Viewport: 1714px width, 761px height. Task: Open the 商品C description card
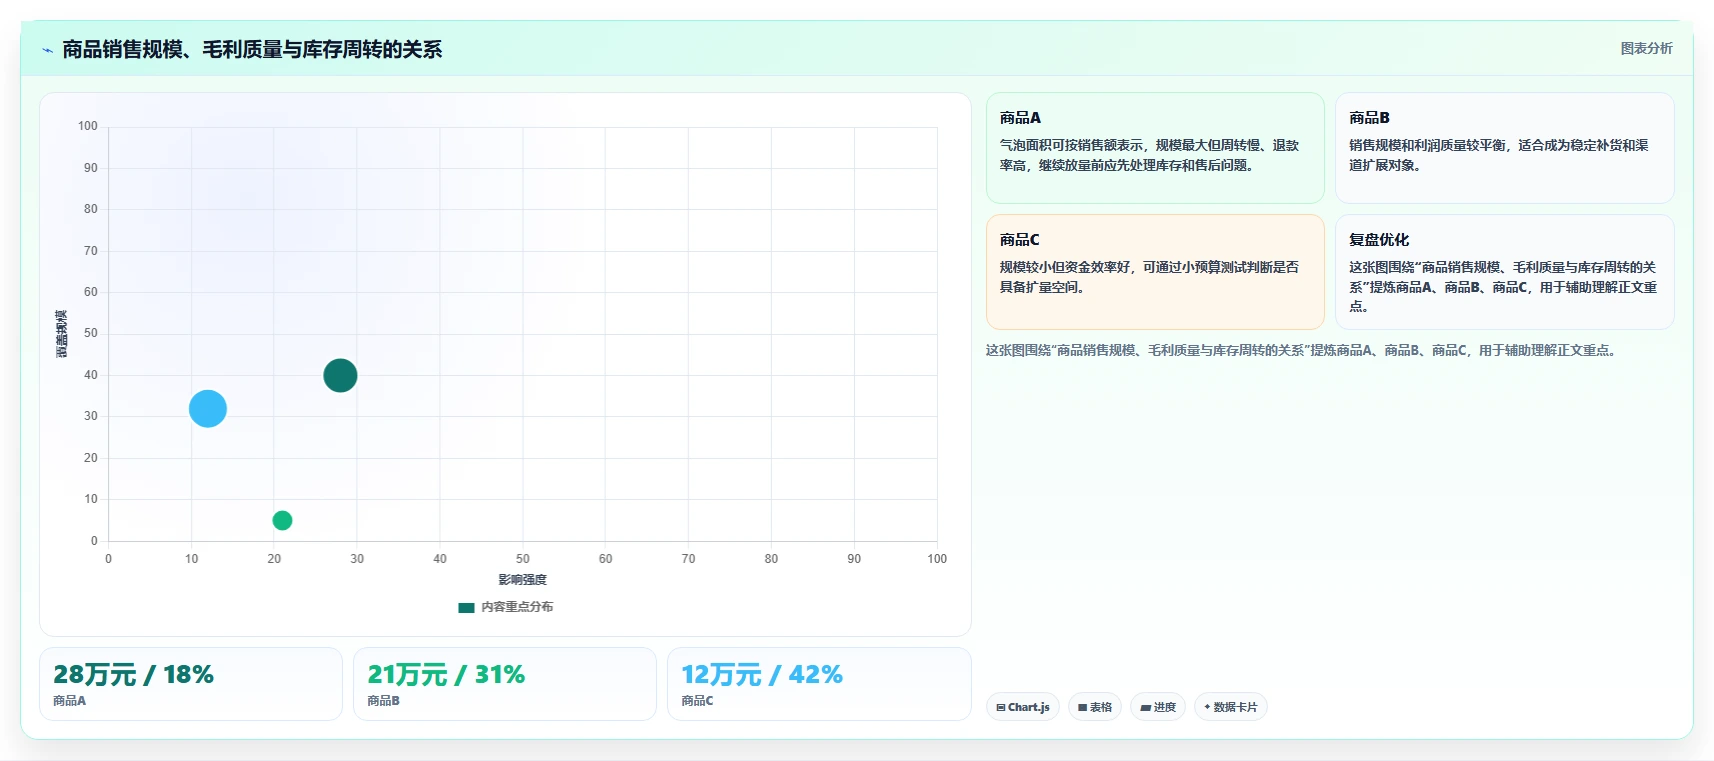pos(1155,272)
